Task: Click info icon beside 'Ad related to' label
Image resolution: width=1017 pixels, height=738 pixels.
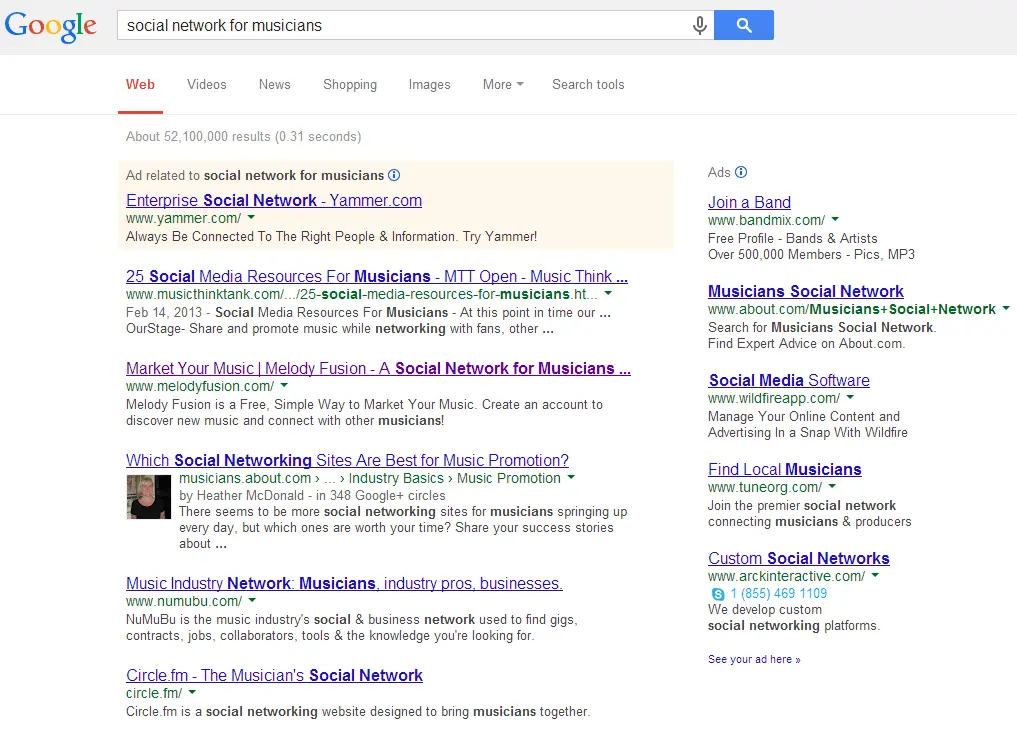Action: pos(394,175)
